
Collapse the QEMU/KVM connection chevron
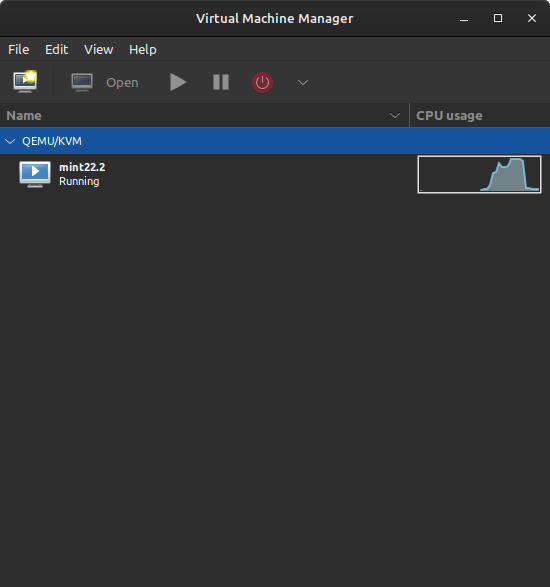point(10,141)
